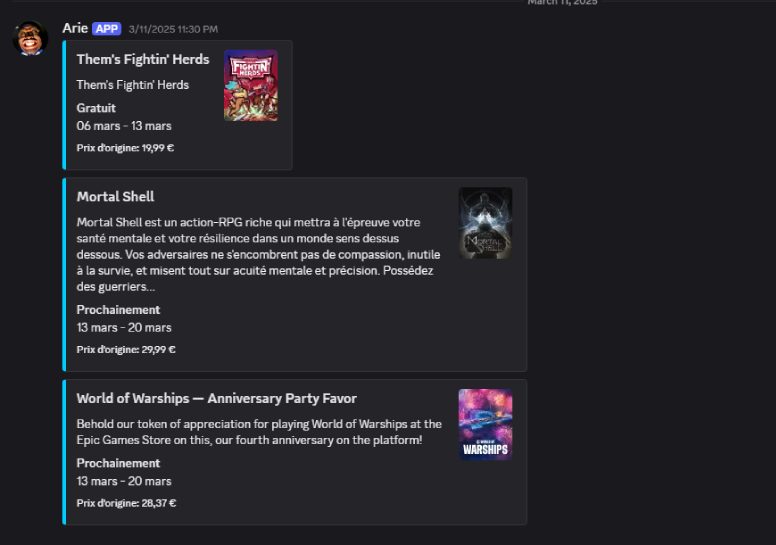Click the Prix d'origine 28,37 € text
The height and width of the screenshot is (545, 776).
tap(126, 503)
